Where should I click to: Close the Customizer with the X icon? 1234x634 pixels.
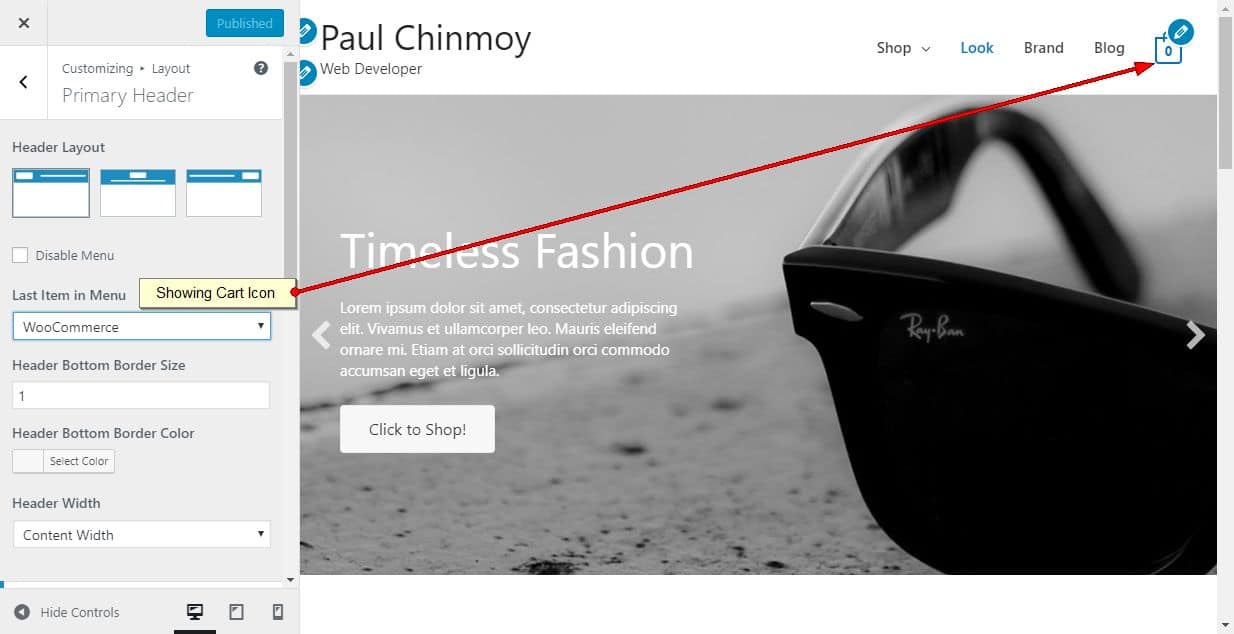click(x=24, y=23)
